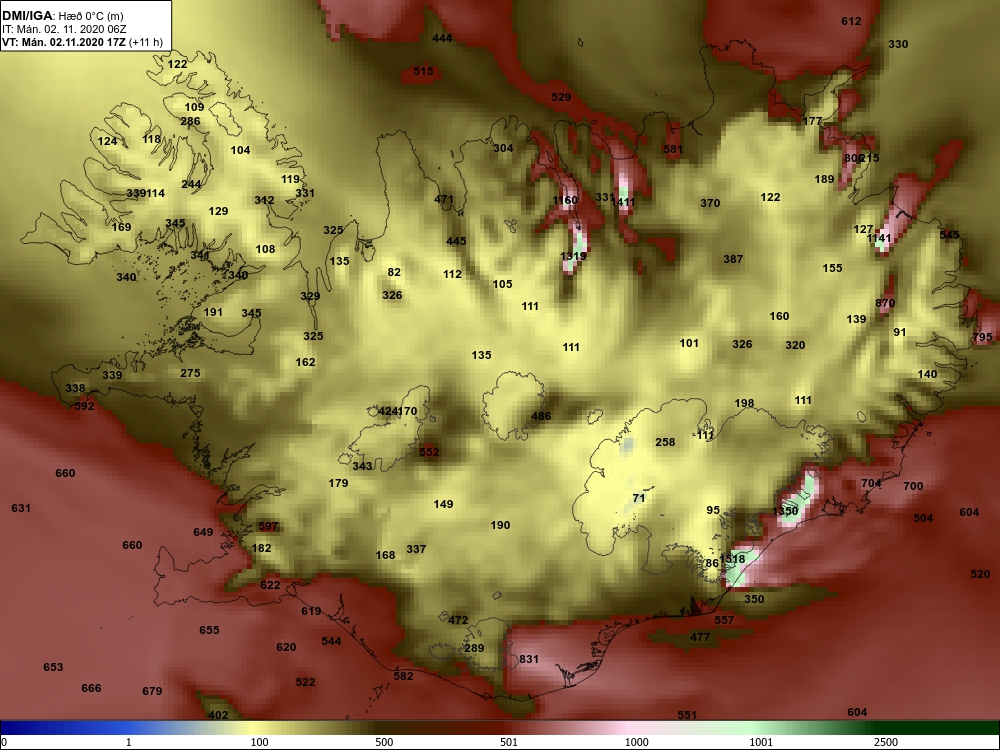Select the 1319 height value

[x=573, y=256]
